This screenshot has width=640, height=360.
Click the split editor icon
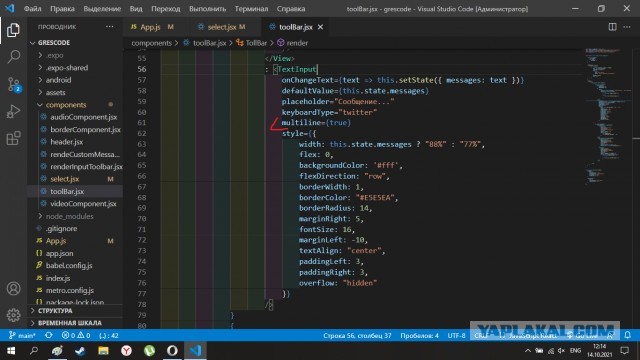click(x=612, y=27)
